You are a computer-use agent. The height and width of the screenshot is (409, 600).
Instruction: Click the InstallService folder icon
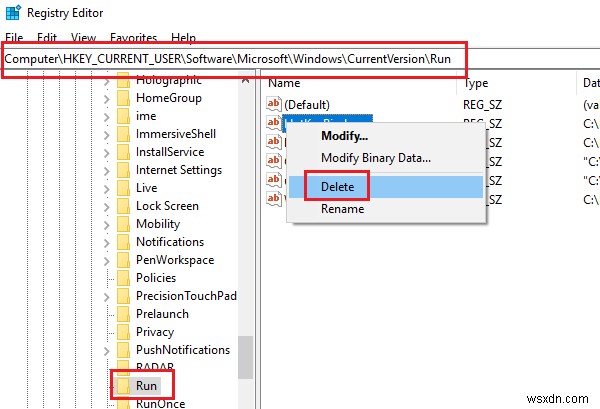tap(123, 152)
